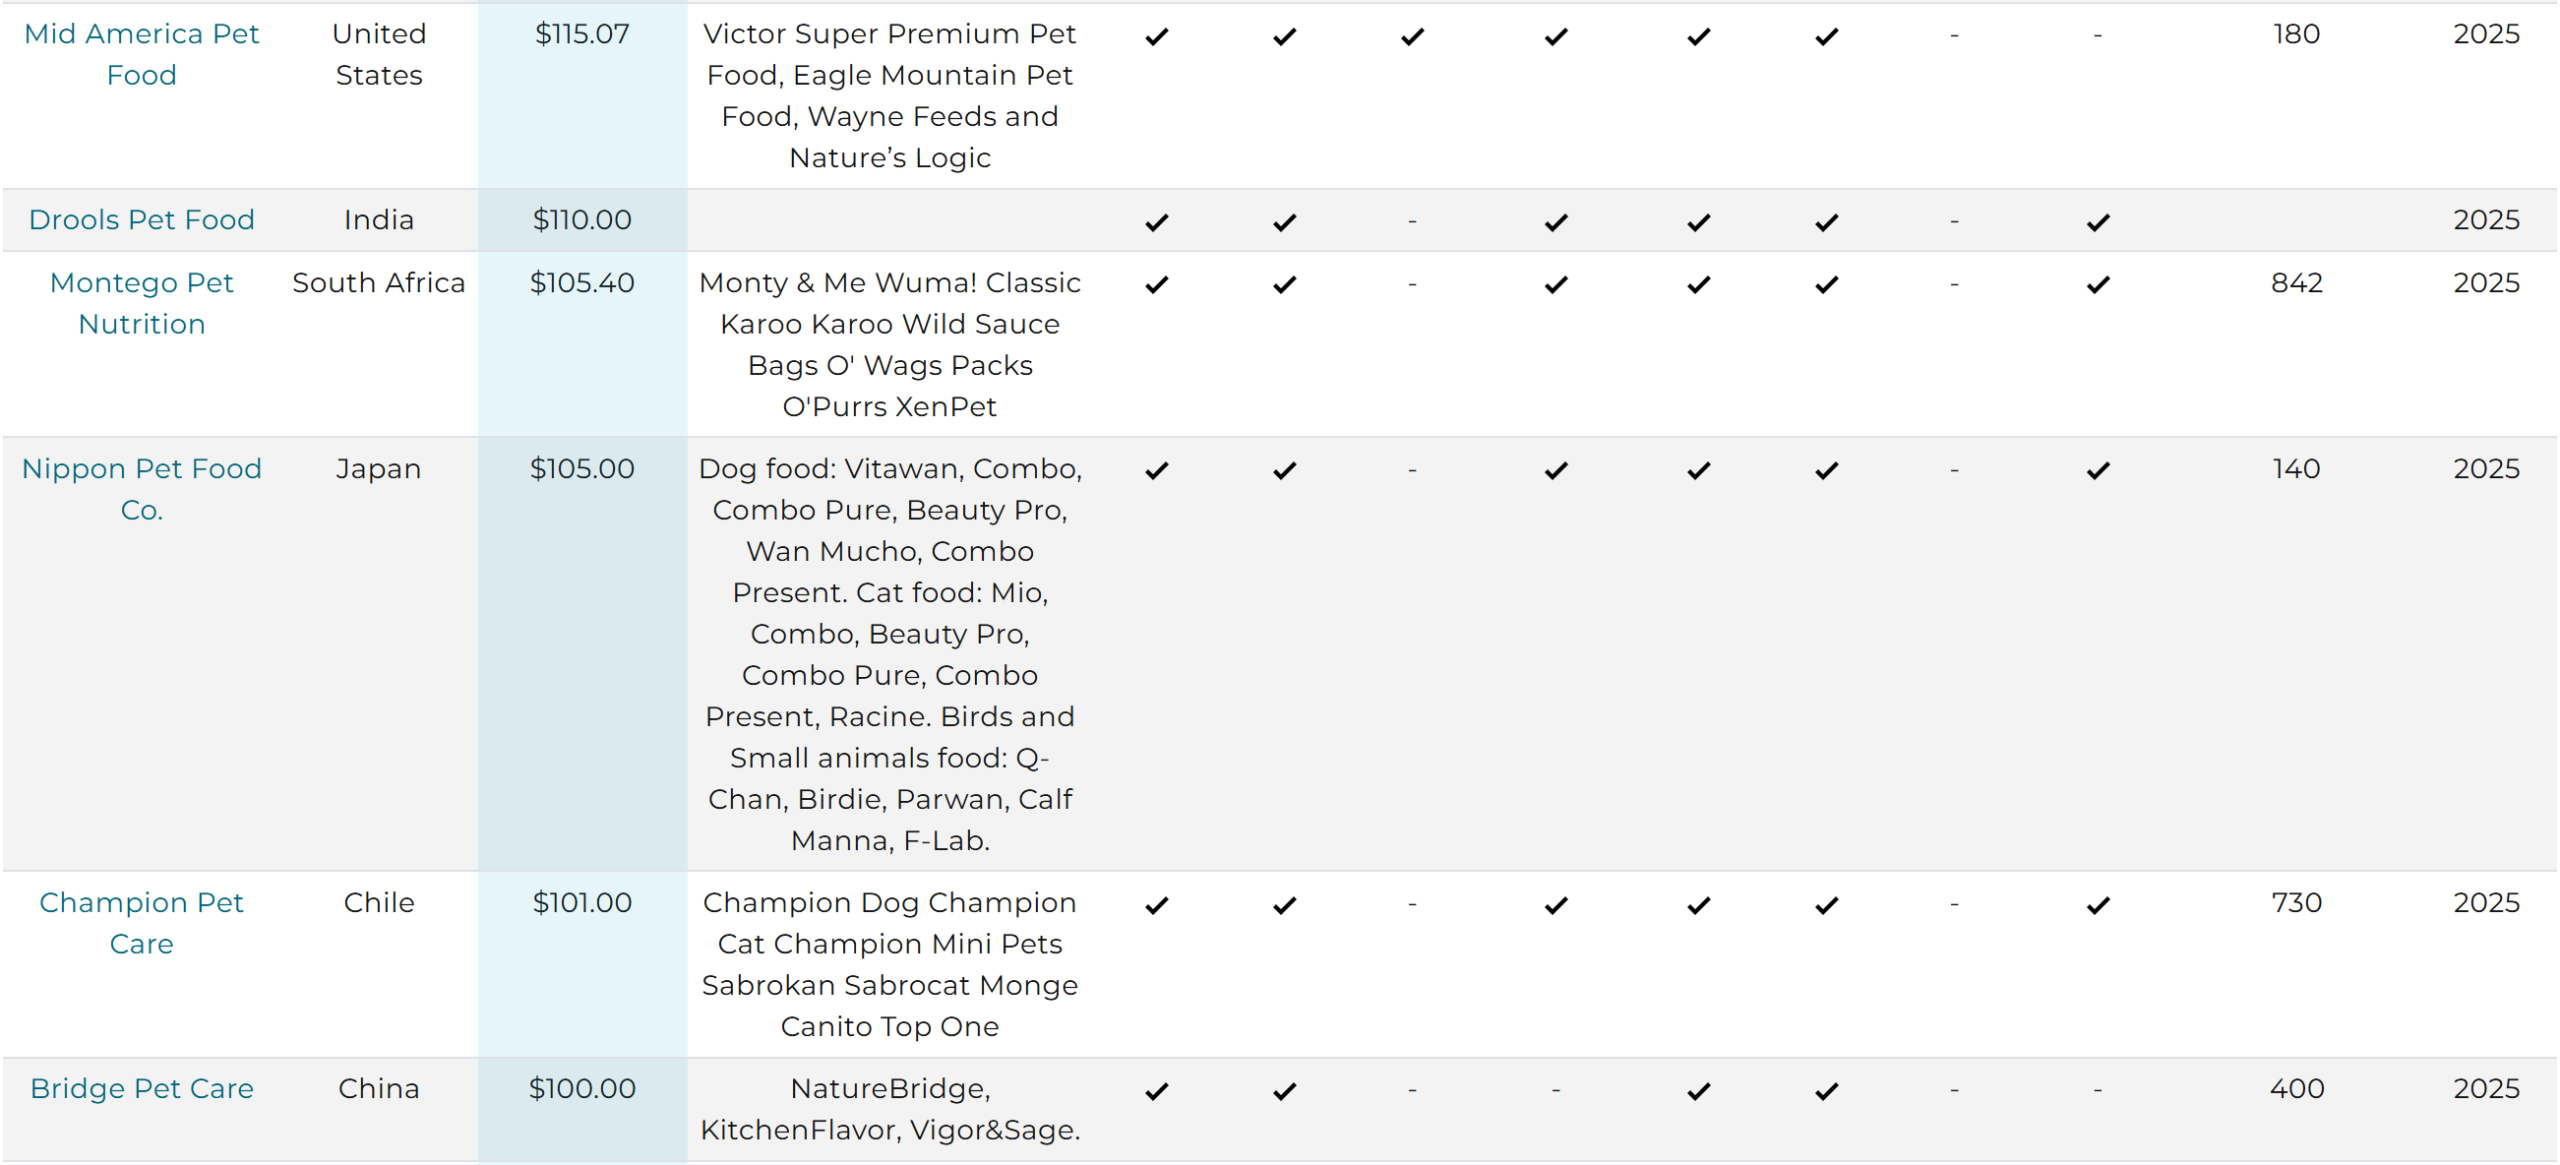Click the last checkmark in the Bridge Pet Care row
Screen dimensions: 2560x1165
(x=1827, y=1092)
